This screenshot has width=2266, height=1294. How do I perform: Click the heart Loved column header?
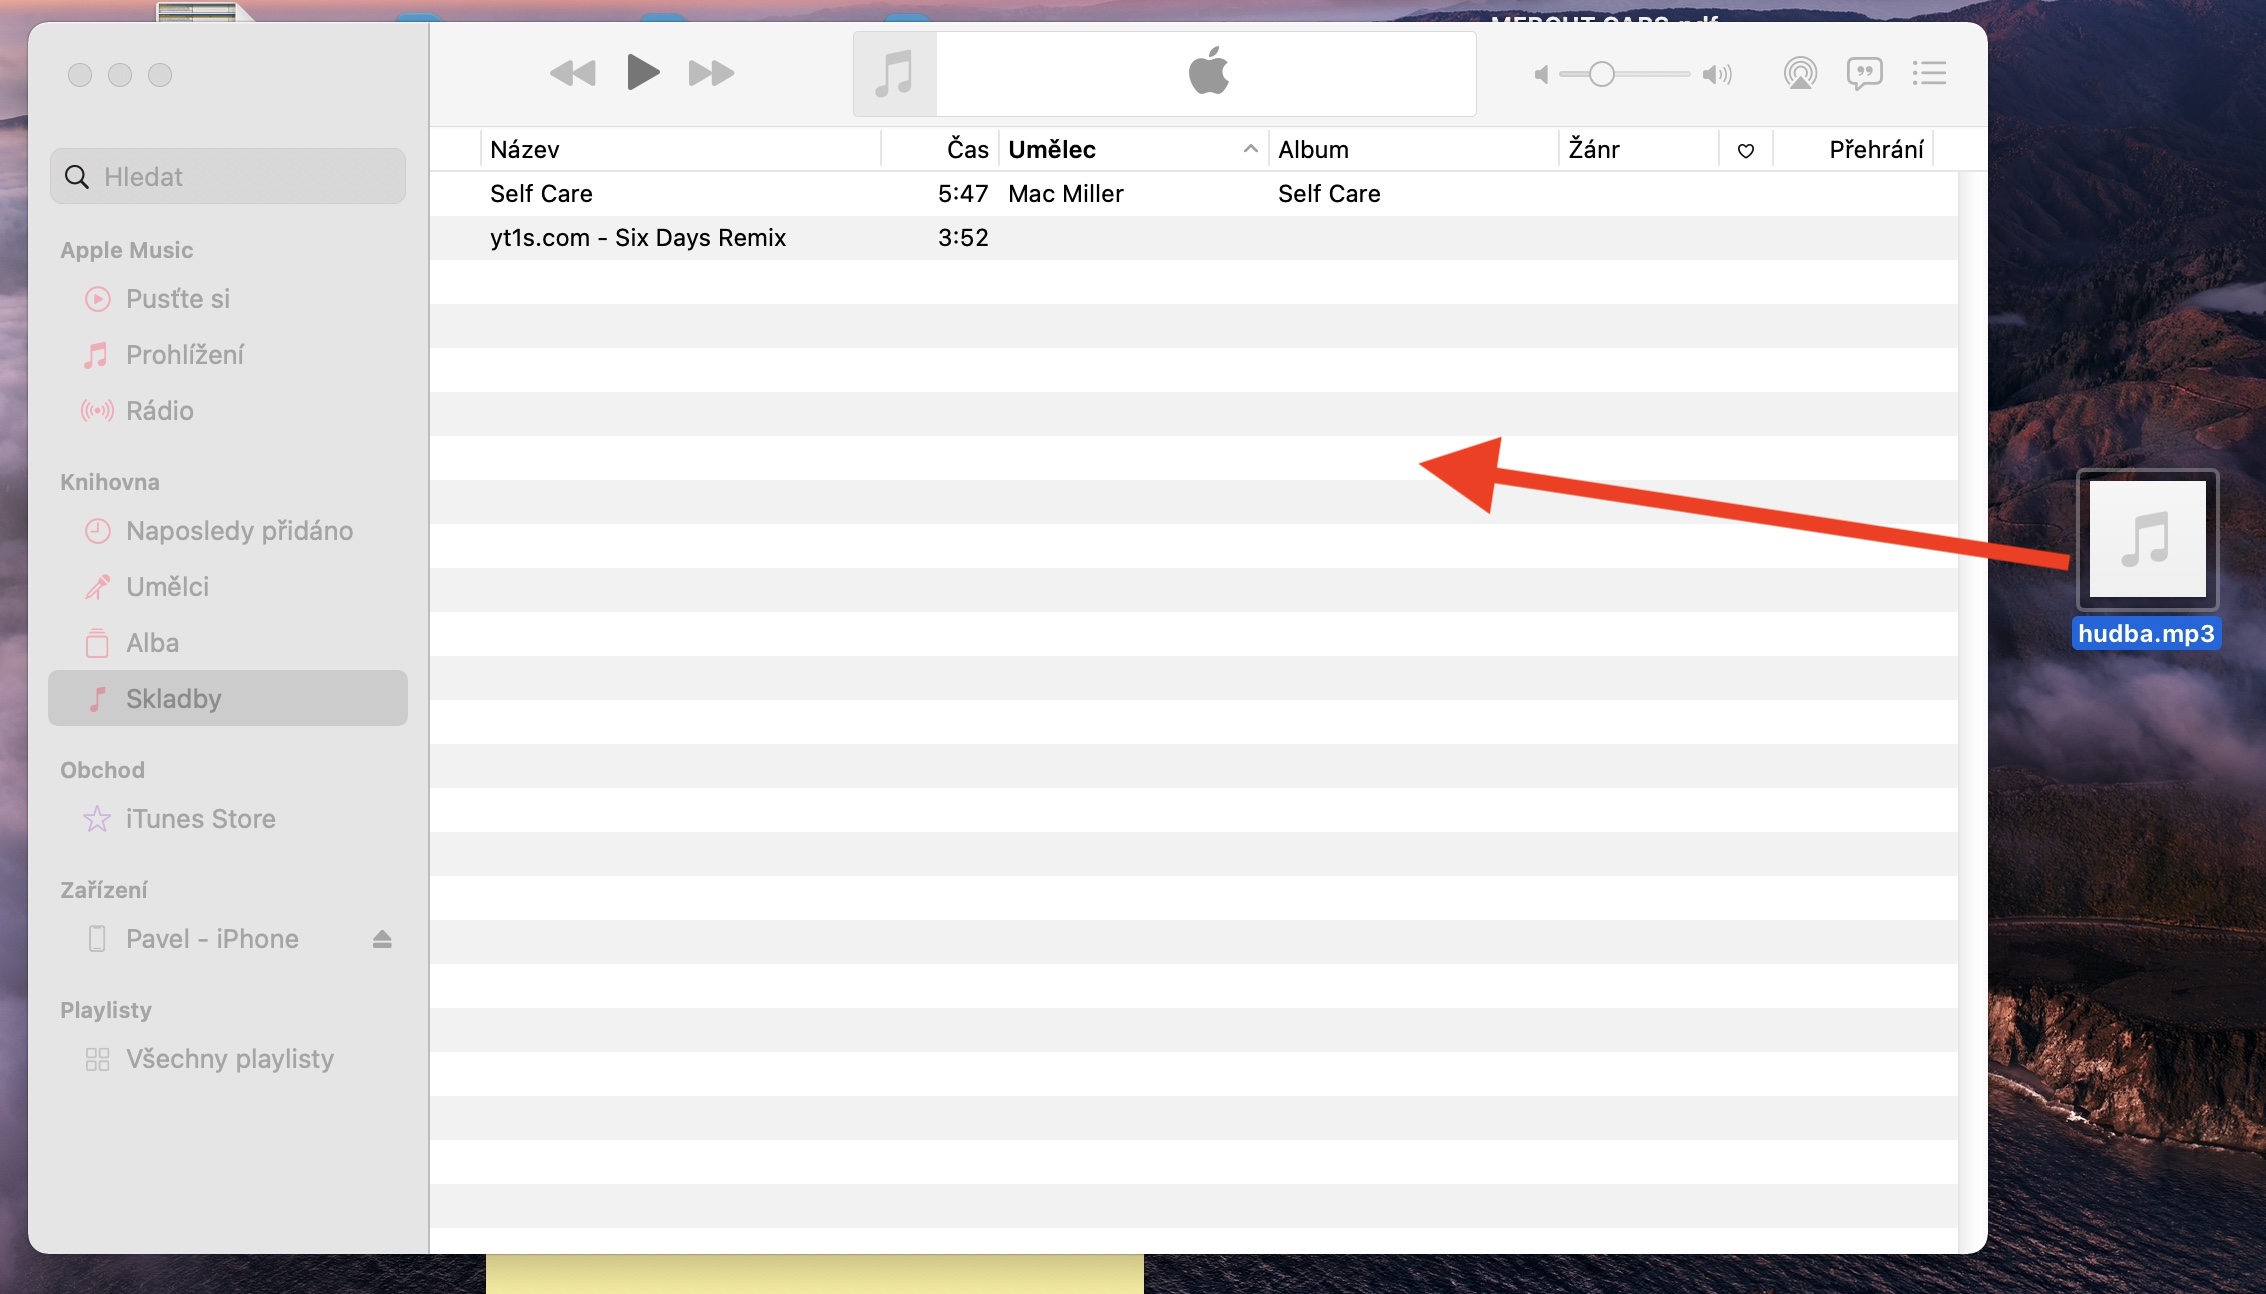click(x=1745, y=150)
